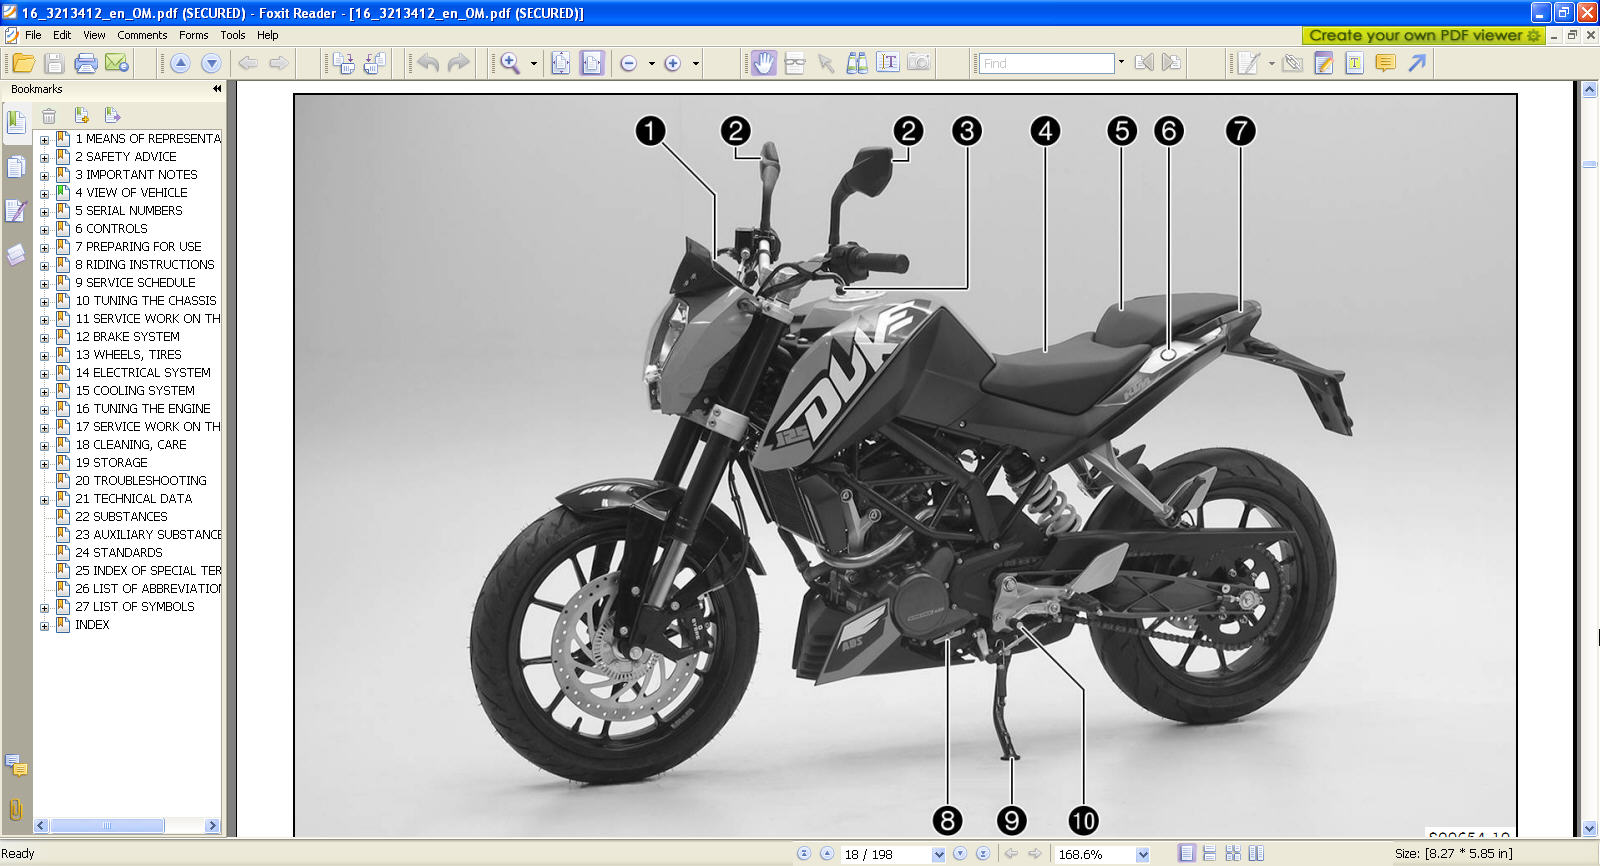Click in the Find search field
This screenshot has height=866, width=1600.
coord(1045,63)
